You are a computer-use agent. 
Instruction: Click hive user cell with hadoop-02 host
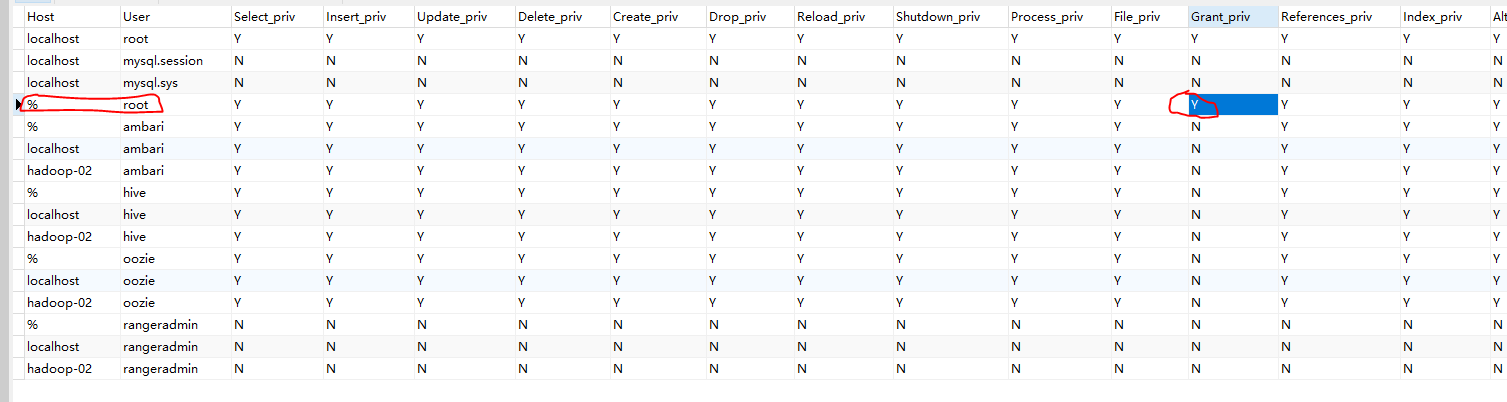[x=174, y=237]
